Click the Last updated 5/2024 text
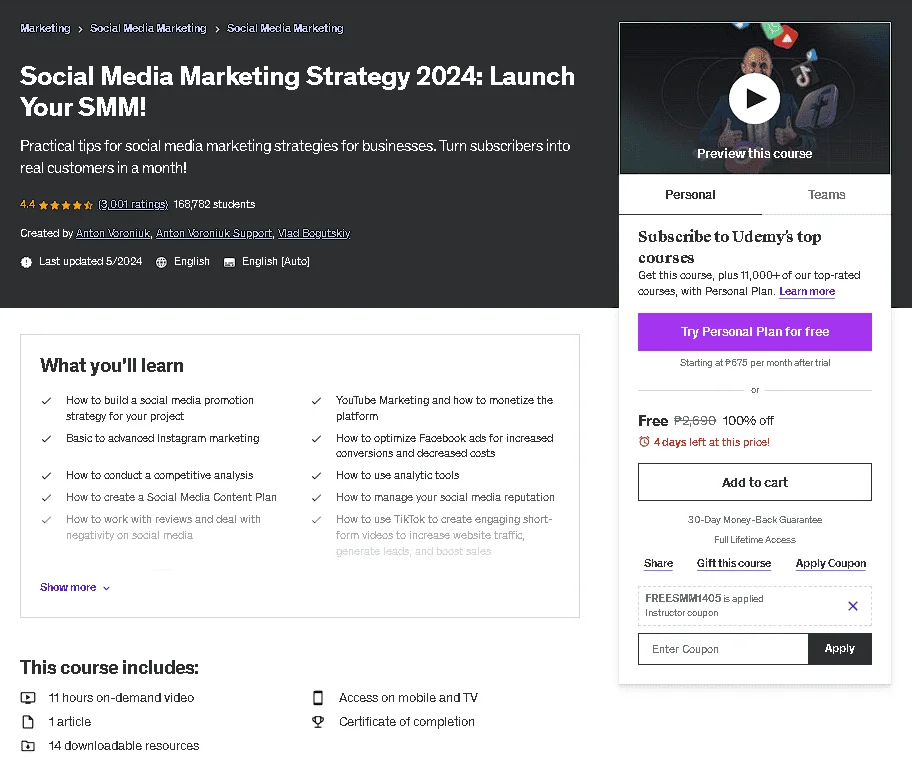The height and width of the screenshot is (782, 912). [x=90, y=261]
